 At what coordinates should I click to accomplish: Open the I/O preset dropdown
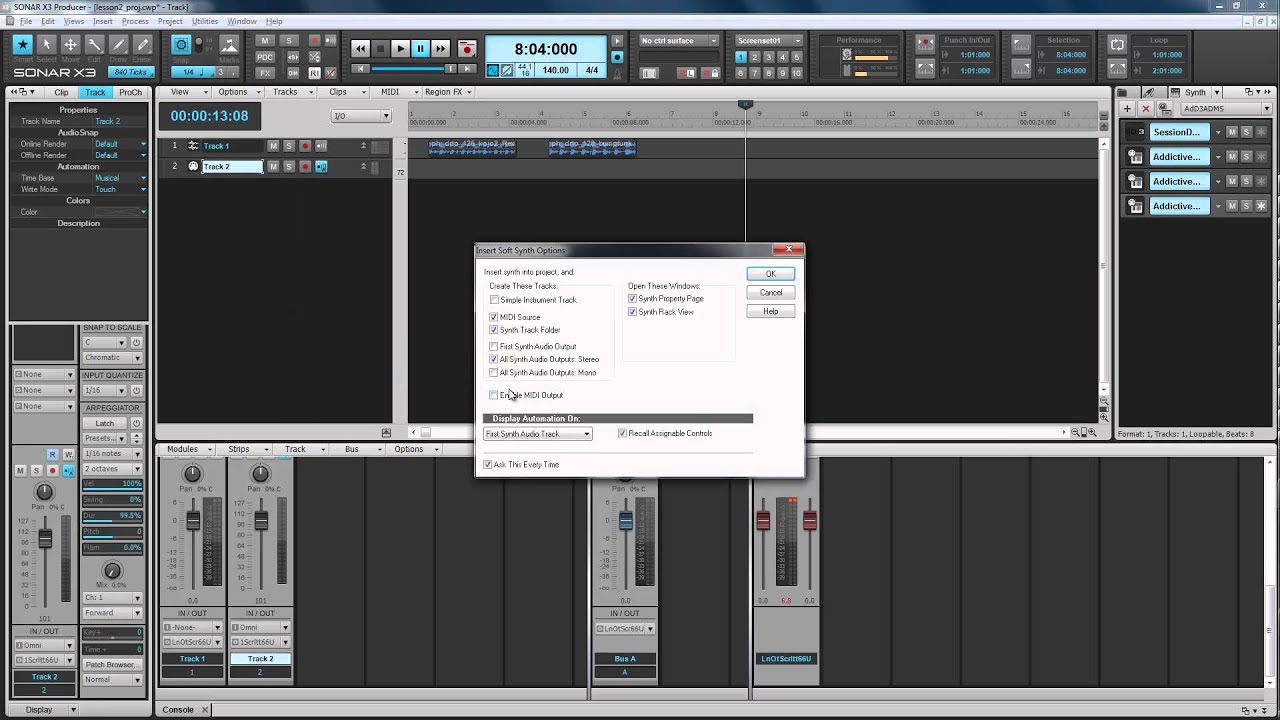coord(361,116)
